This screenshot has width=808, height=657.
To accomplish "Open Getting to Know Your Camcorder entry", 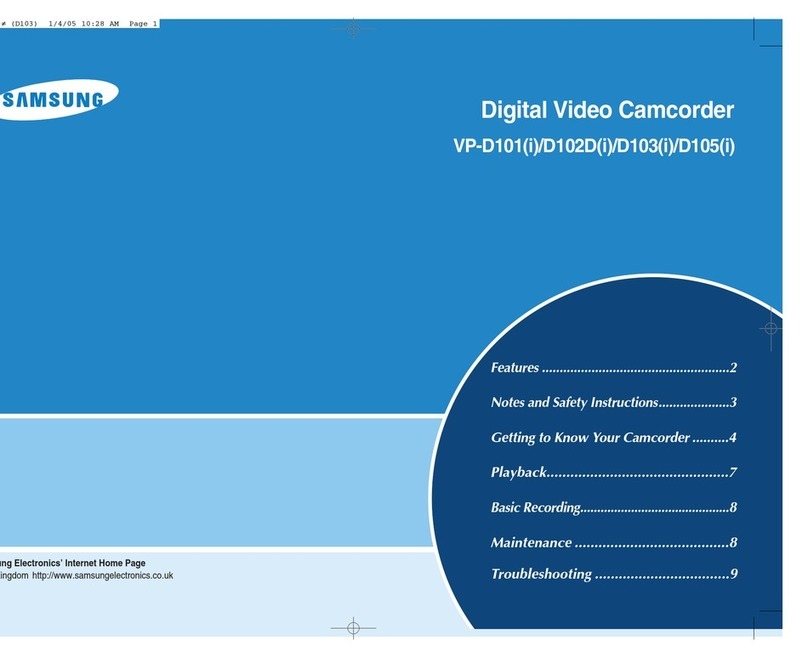I will (614, 437).
